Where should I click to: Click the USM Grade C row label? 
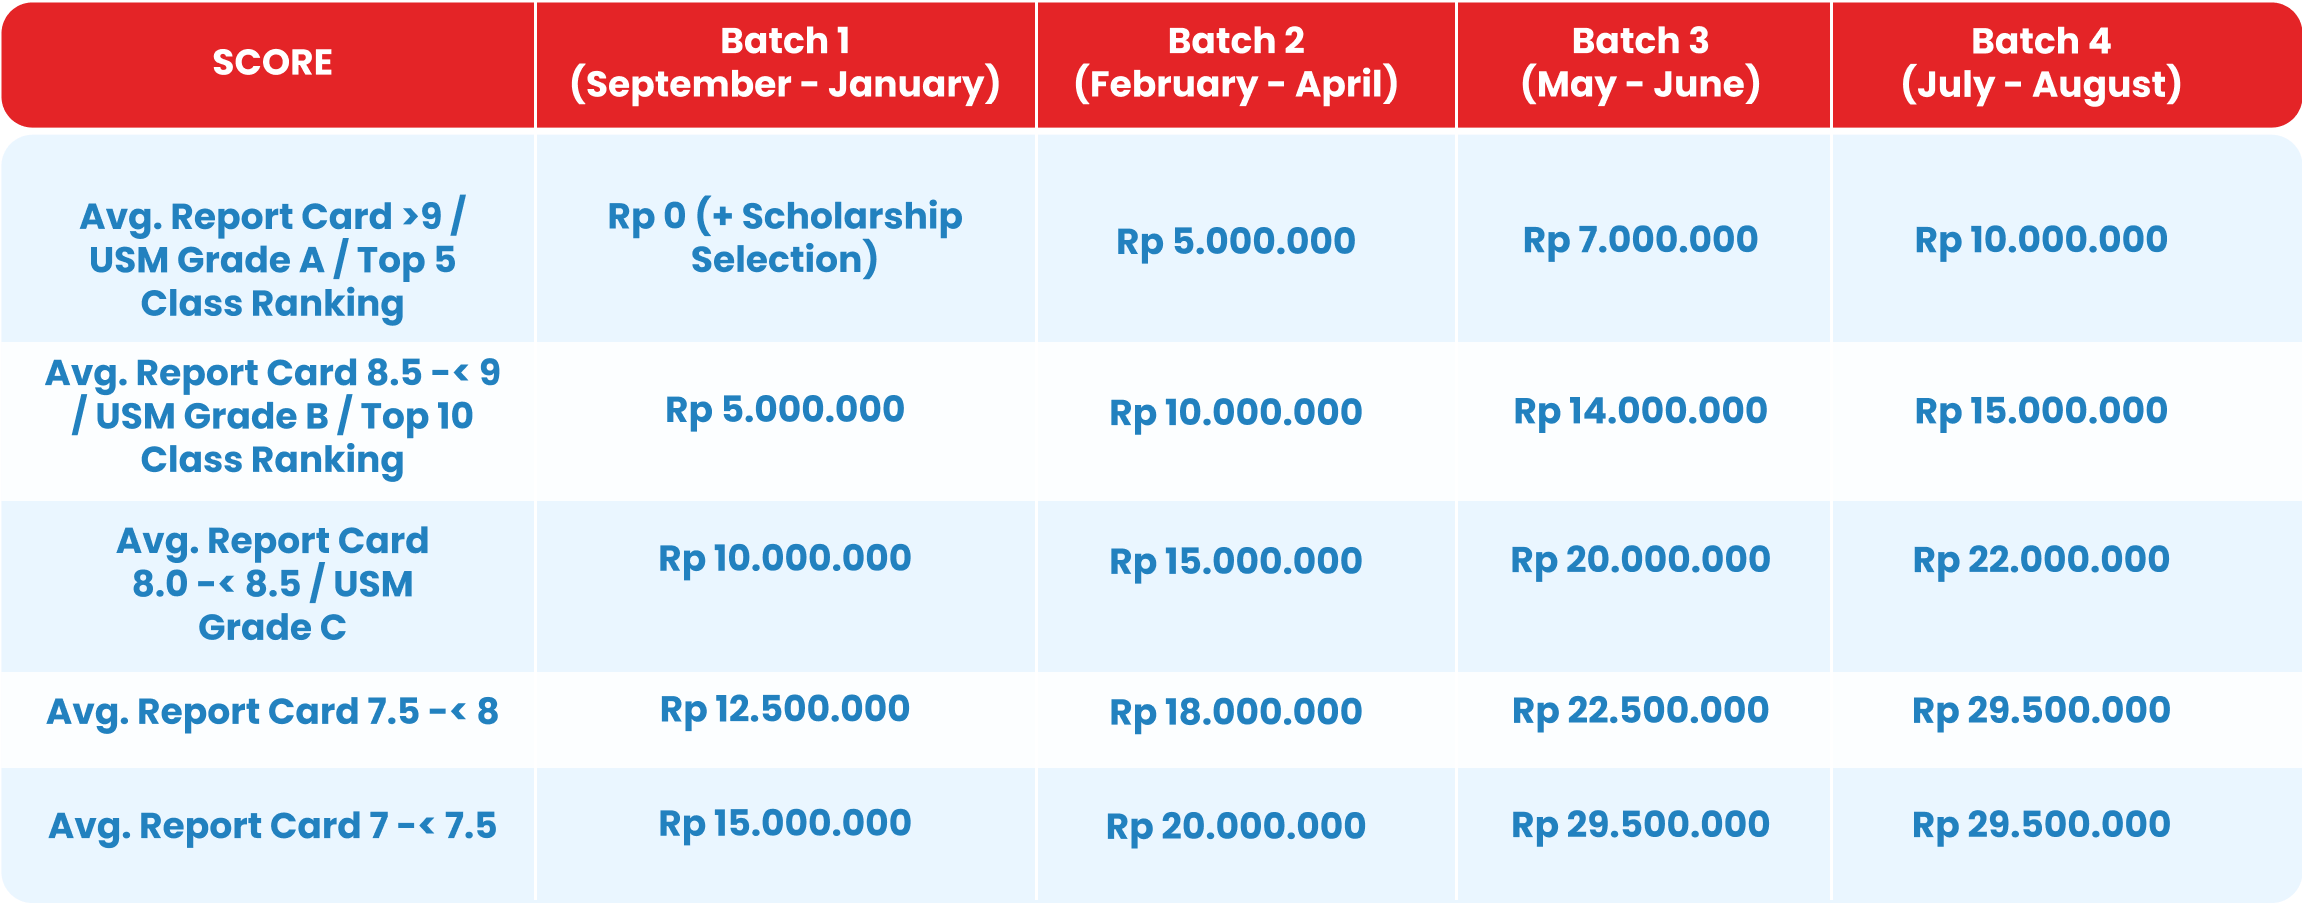coord(272,584)
